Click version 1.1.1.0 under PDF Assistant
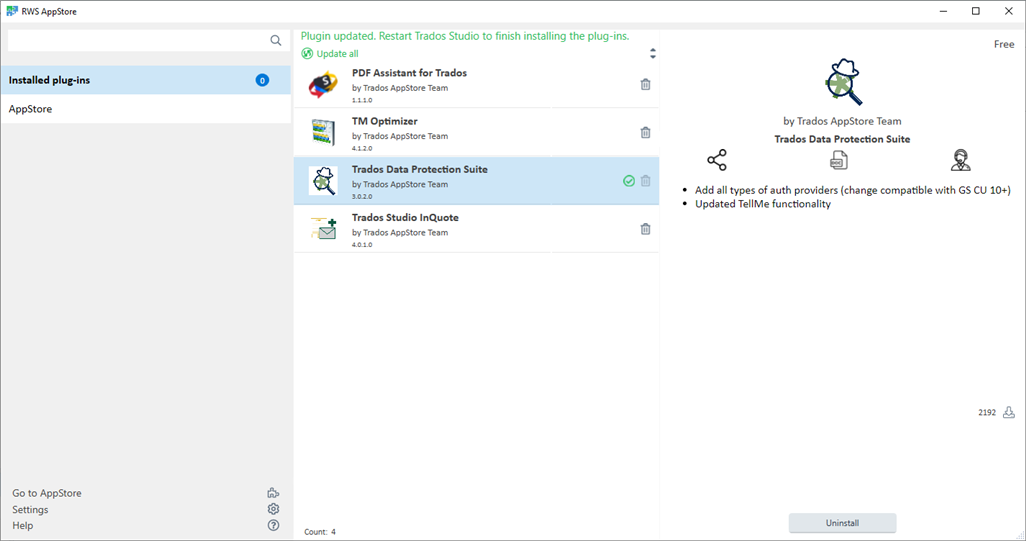 [362, 100]
